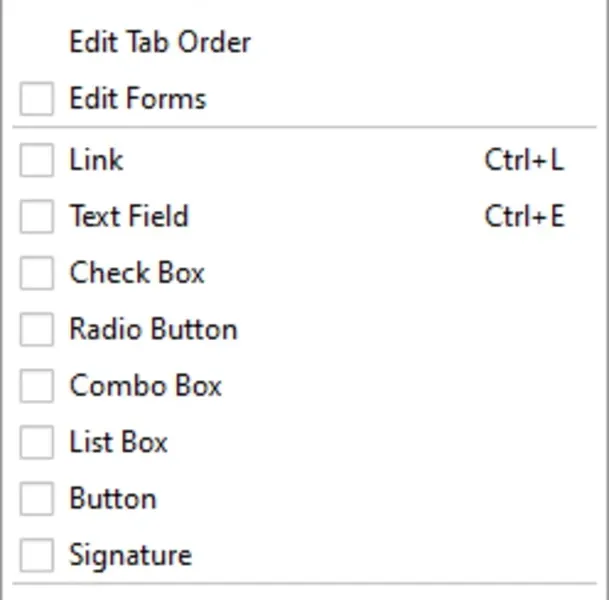
Task: Choose the Link menu item text
Action: click(x=96, y=160)
